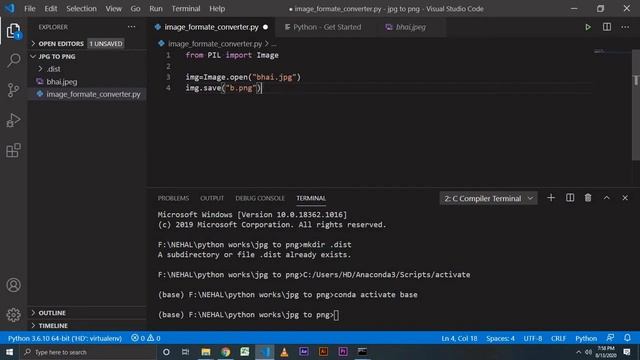Split the editor to the right
This screenshot has height=360, width=640.
[x=607, y=27]
